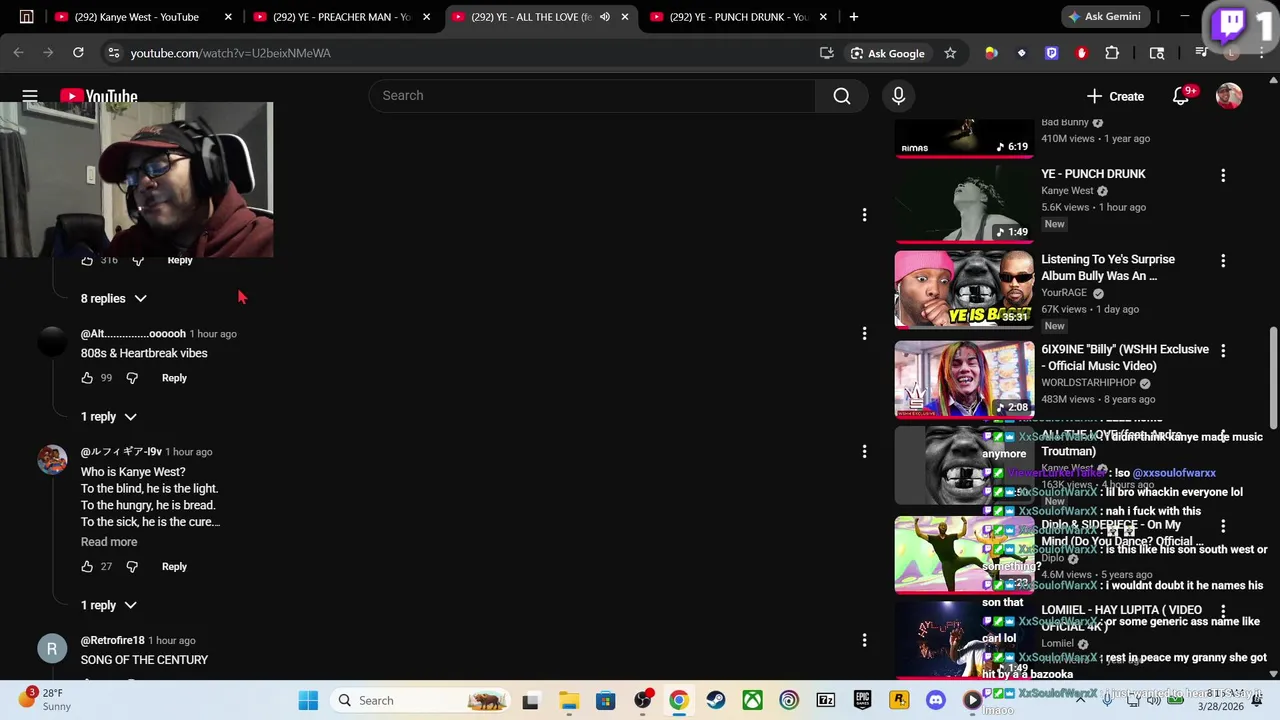Viewport: 1280px width, 720px height.
Task: Expand 1 reply under '808s & Heartbreak vibes'
Action: click(x=108, y=417)
